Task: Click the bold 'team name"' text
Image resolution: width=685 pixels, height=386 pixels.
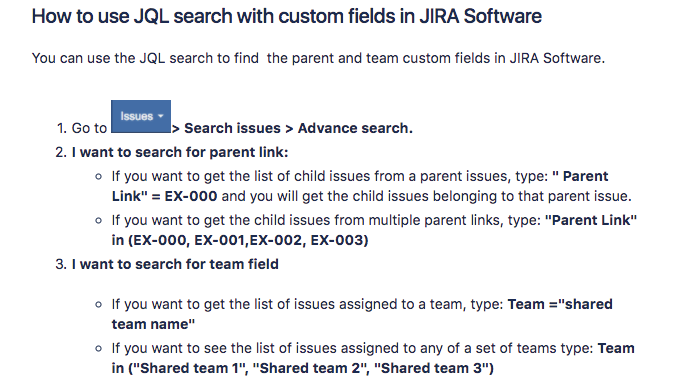Action: click(x=153, y=324)
